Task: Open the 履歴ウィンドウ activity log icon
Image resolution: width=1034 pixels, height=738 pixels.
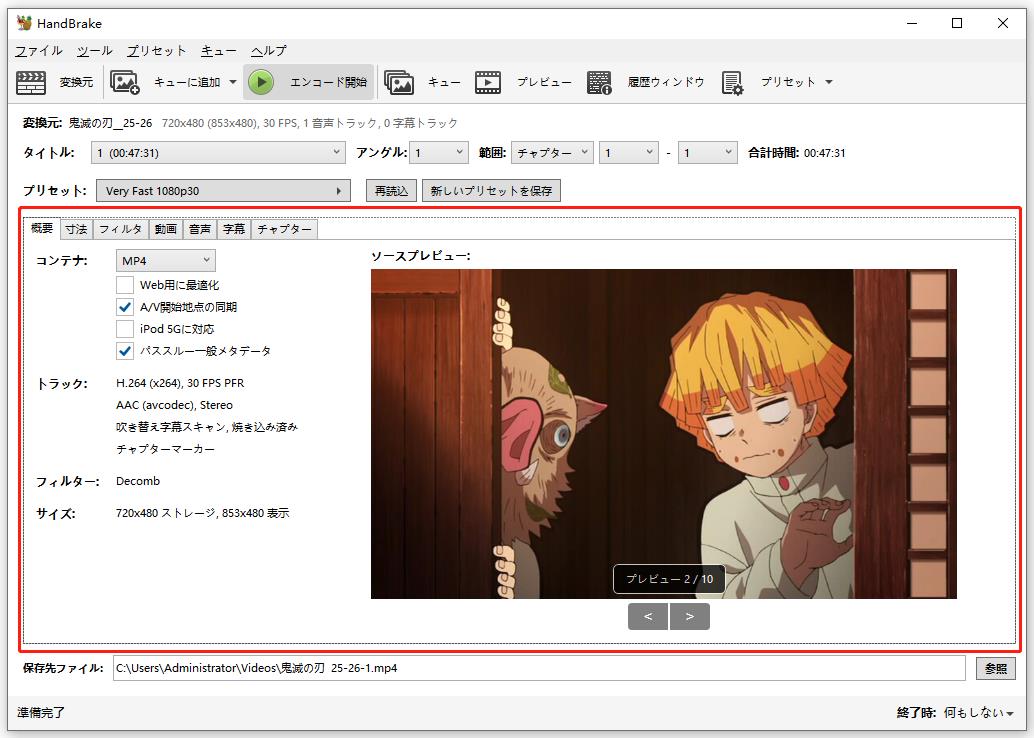Action: [599, 82]
